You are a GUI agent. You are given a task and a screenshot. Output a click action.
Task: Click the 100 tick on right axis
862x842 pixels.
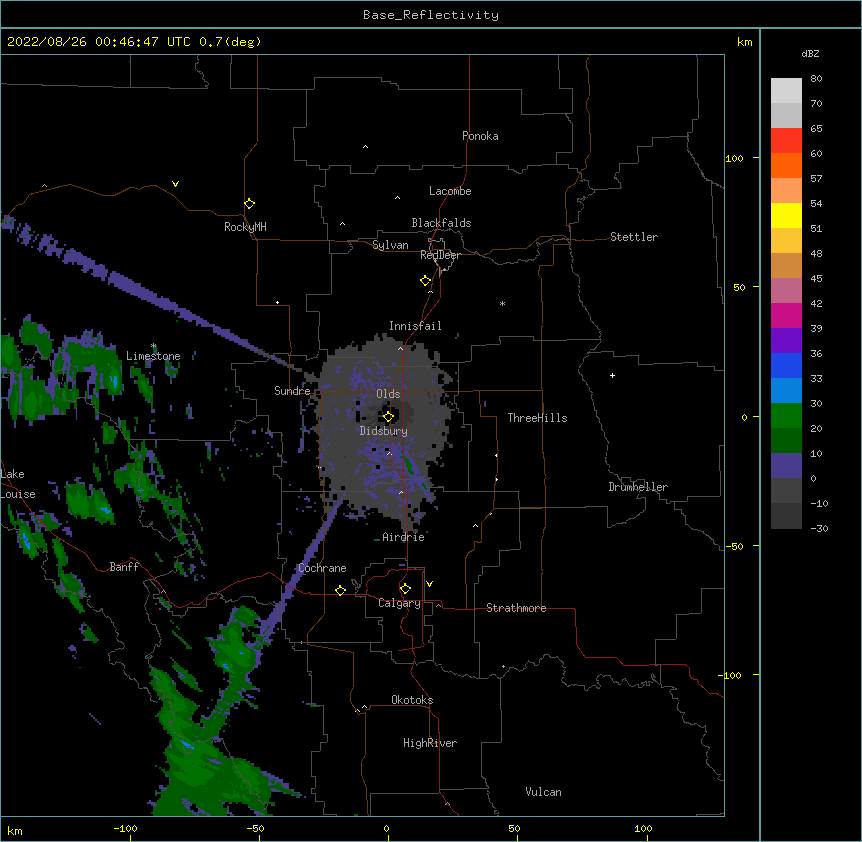click(734, 158)
